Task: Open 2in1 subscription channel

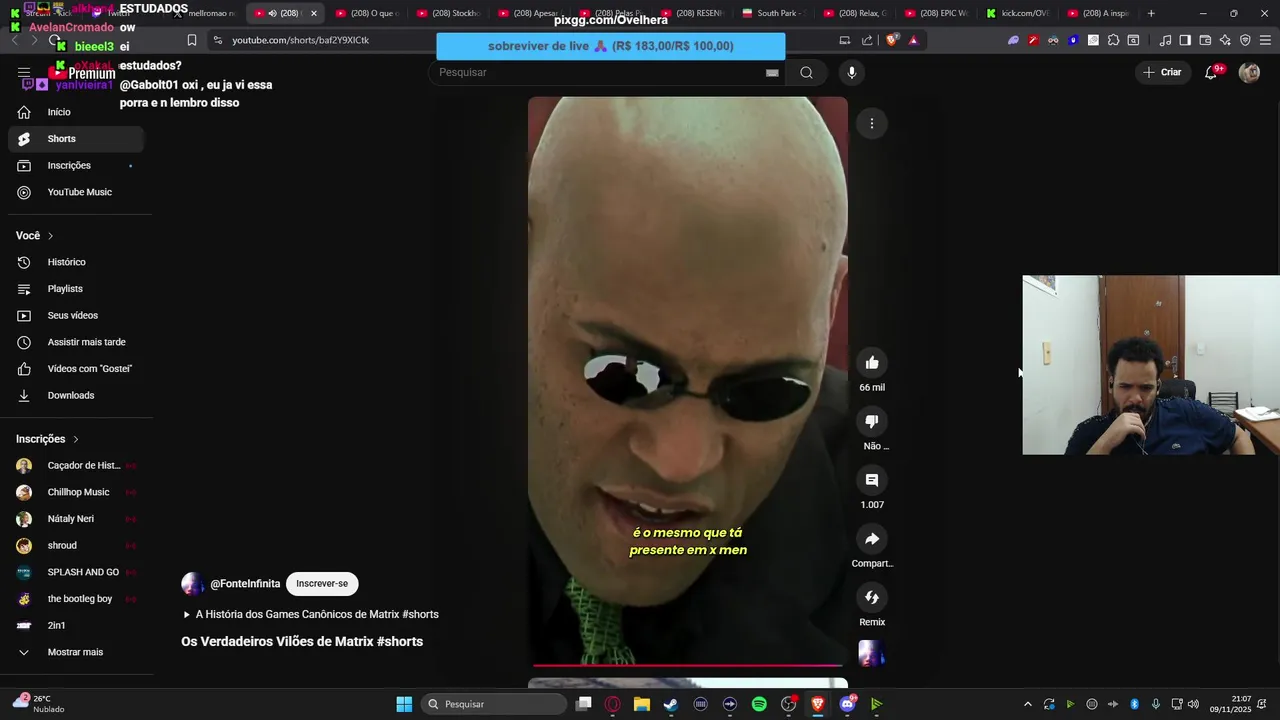Action: (x=76, y=625)
